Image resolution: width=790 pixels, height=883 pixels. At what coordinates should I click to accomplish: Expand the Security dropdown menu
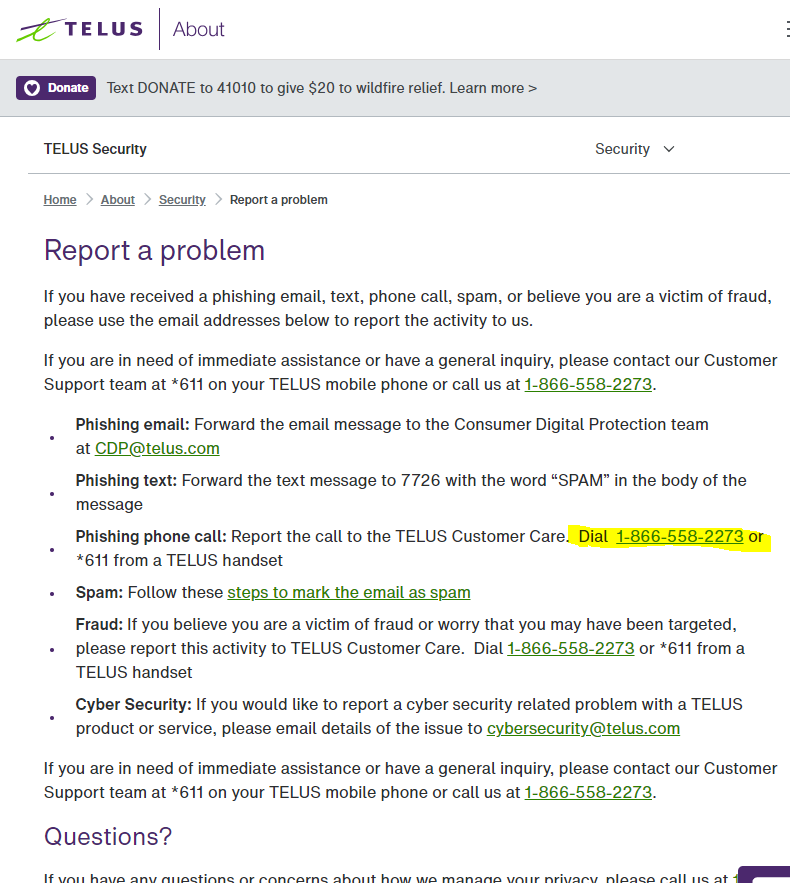coord(635,149)
